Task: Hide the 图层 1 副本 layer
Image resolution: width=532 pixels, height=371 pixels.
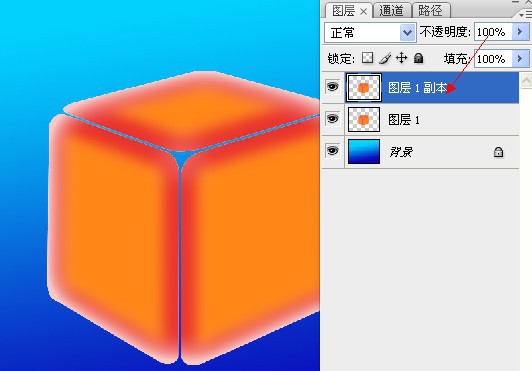Action: (x=332, y=87)
